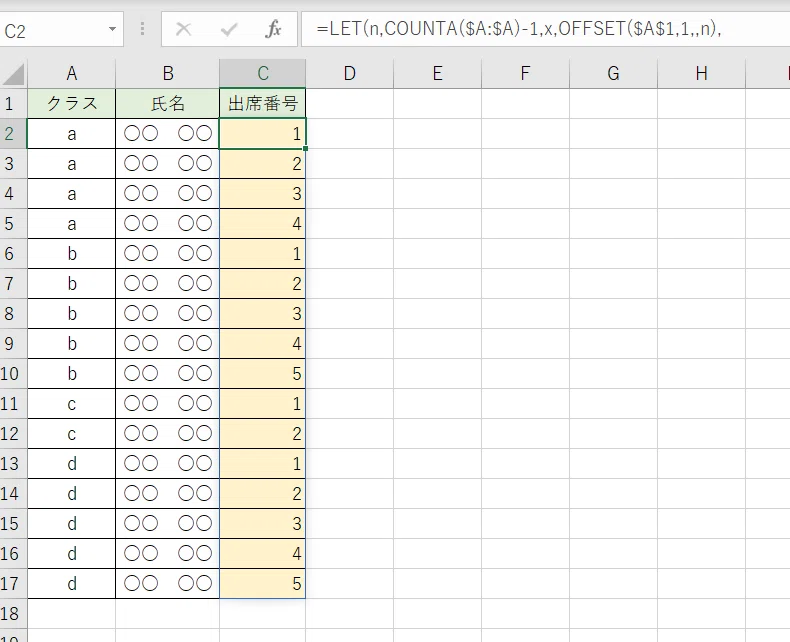This screenshot has height=642, width=790.
Task: Click name cell B9
Action: 168,344
